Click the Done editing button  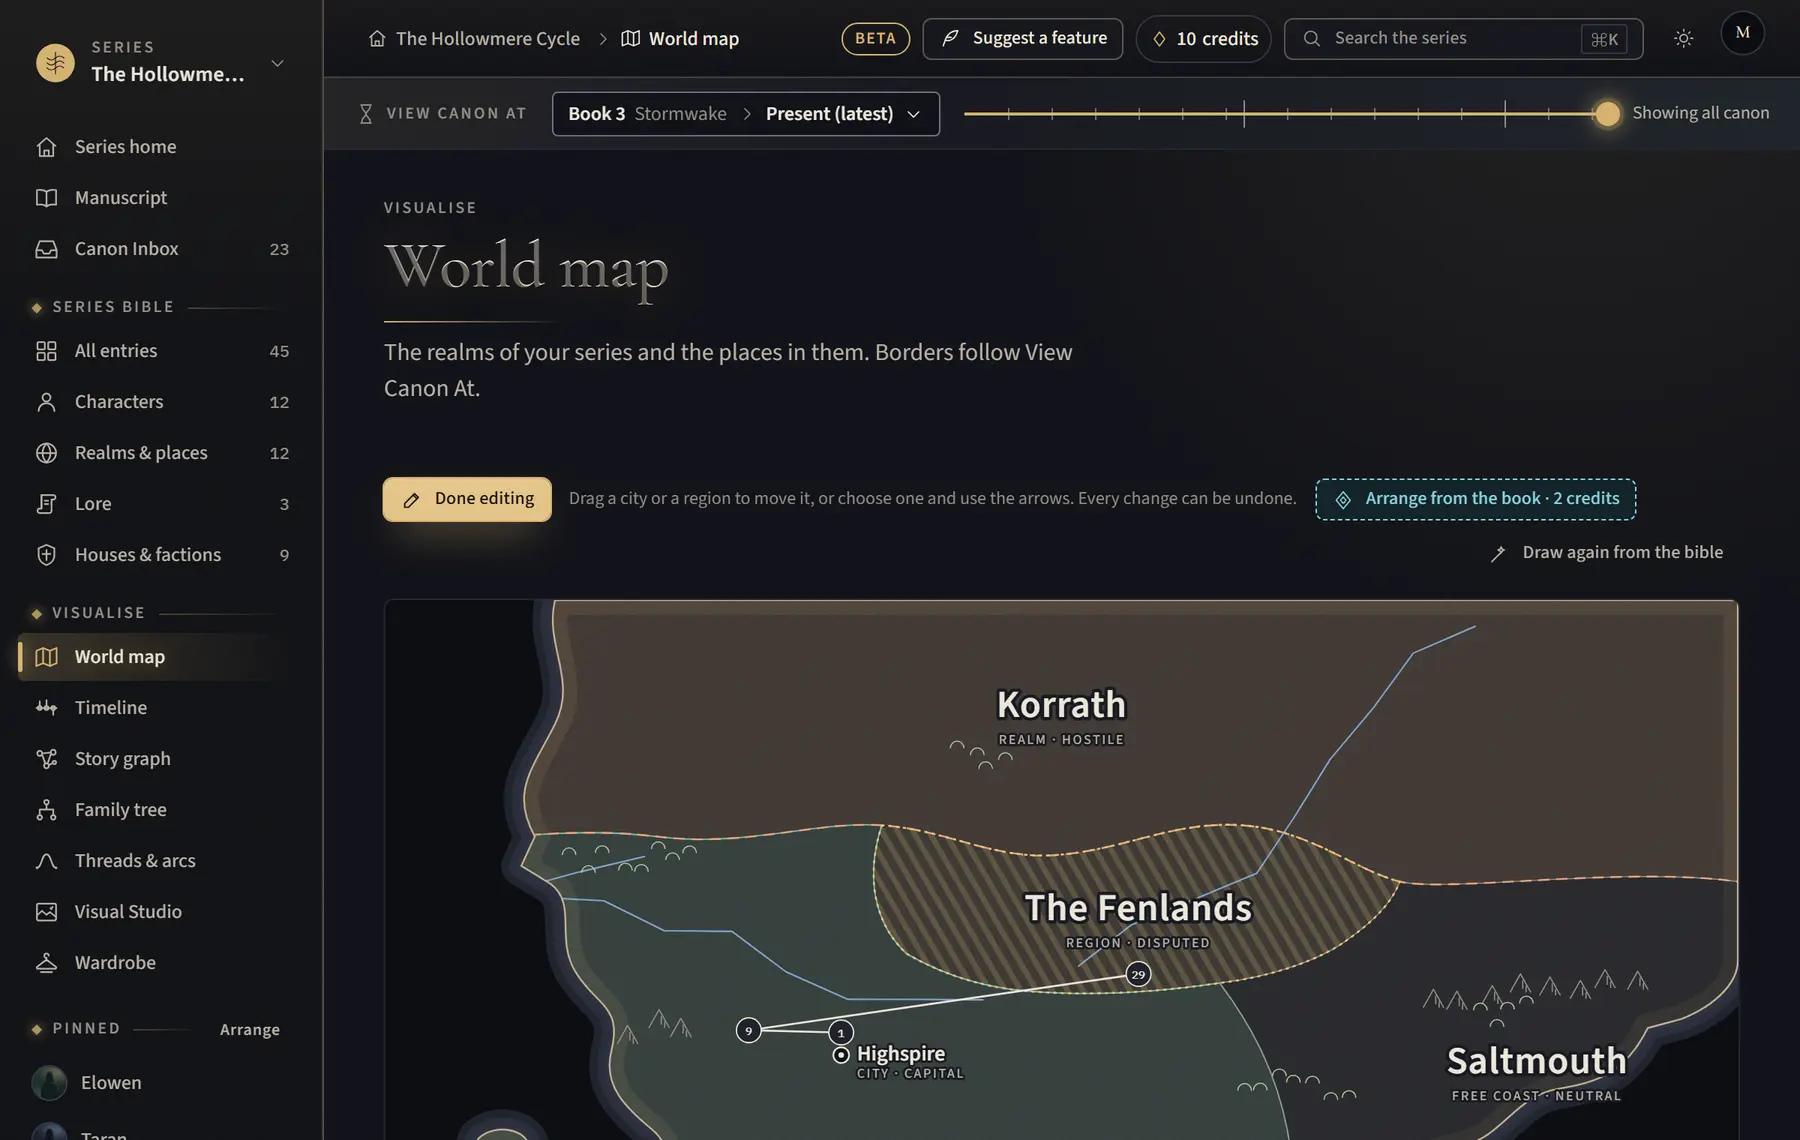pyautogui.click(x=467, y=499)
